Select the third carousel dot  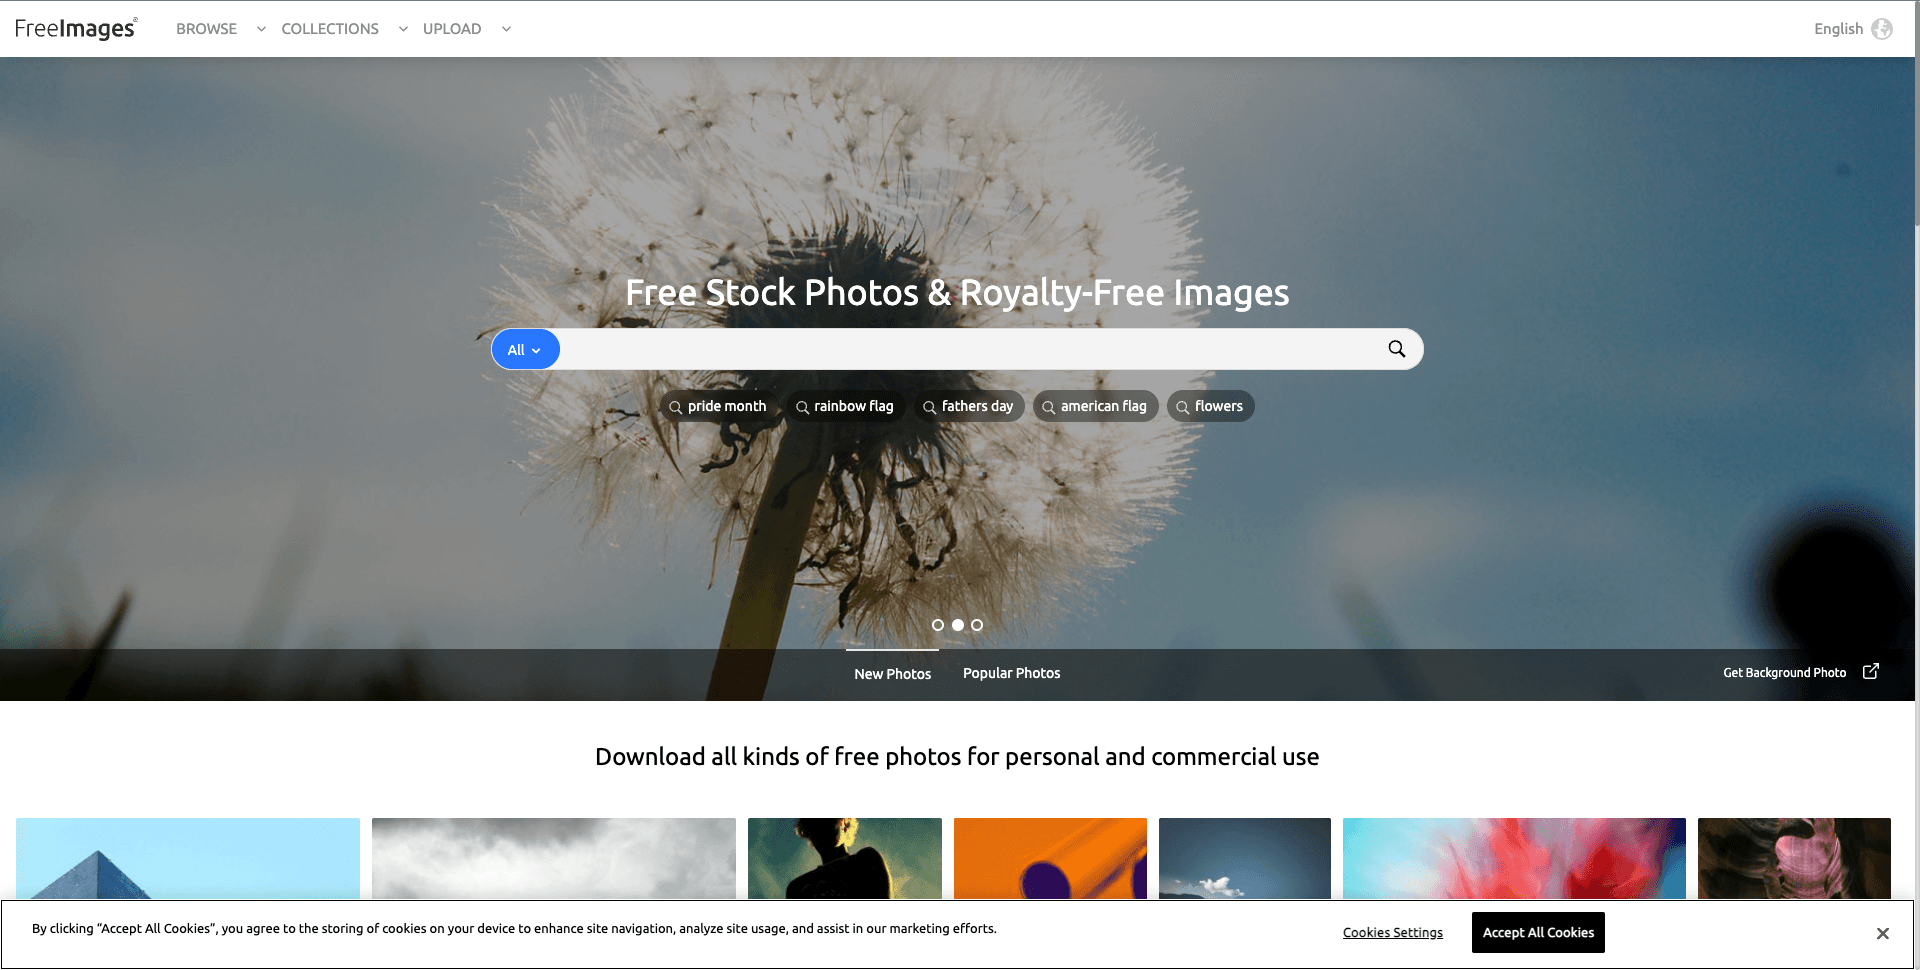977,625
